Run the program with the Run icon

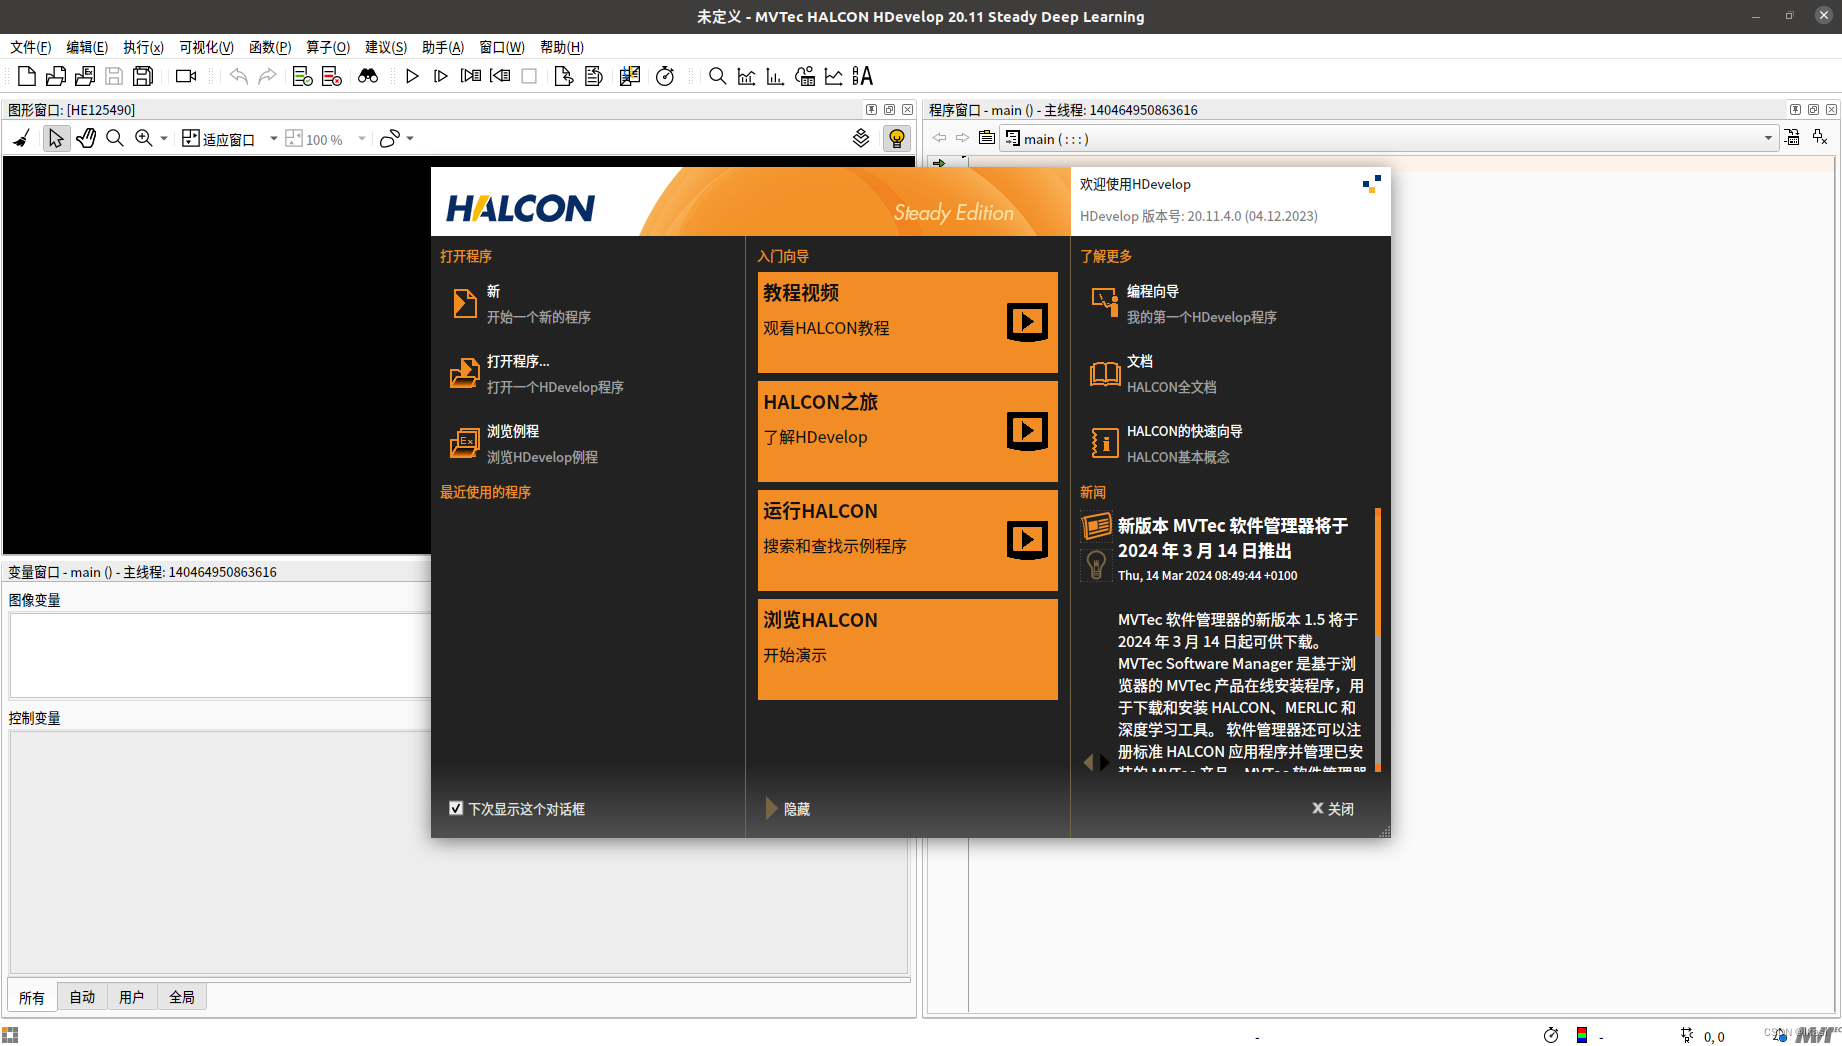pos(412,76)
